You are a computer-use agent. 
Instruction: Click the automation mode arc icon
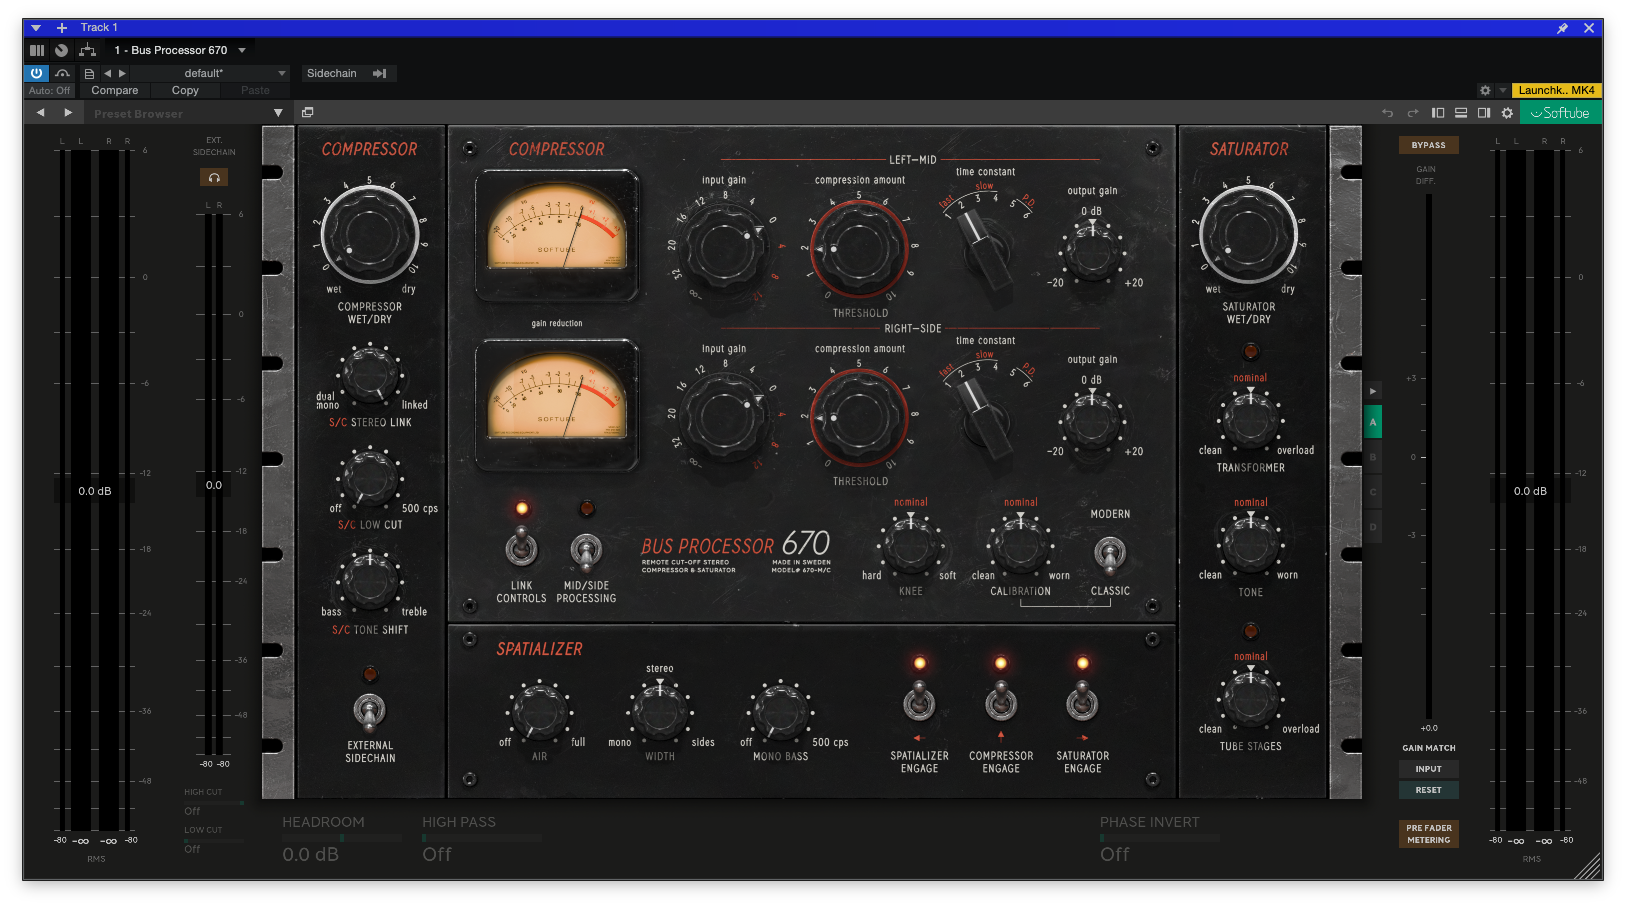coord(63,73)
